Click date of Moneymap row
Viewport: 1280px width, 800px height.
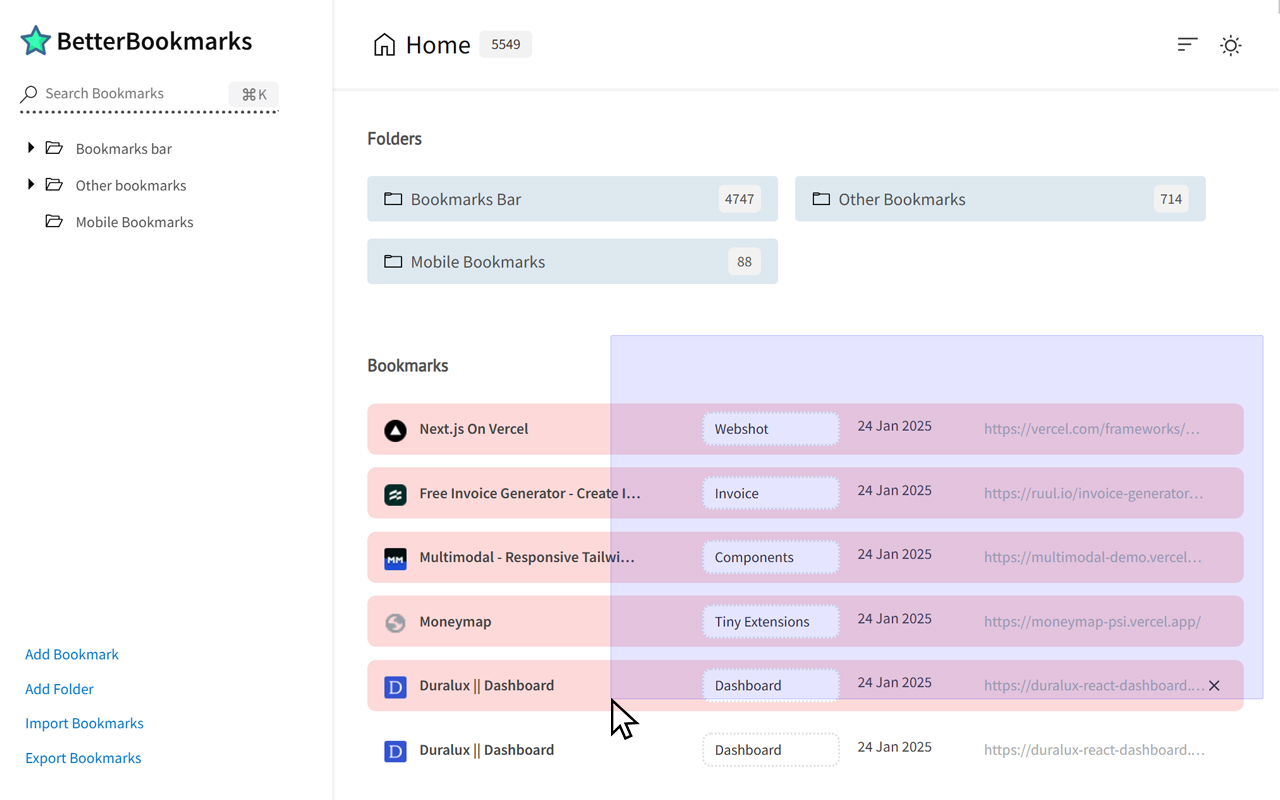(x=895, y=619)
